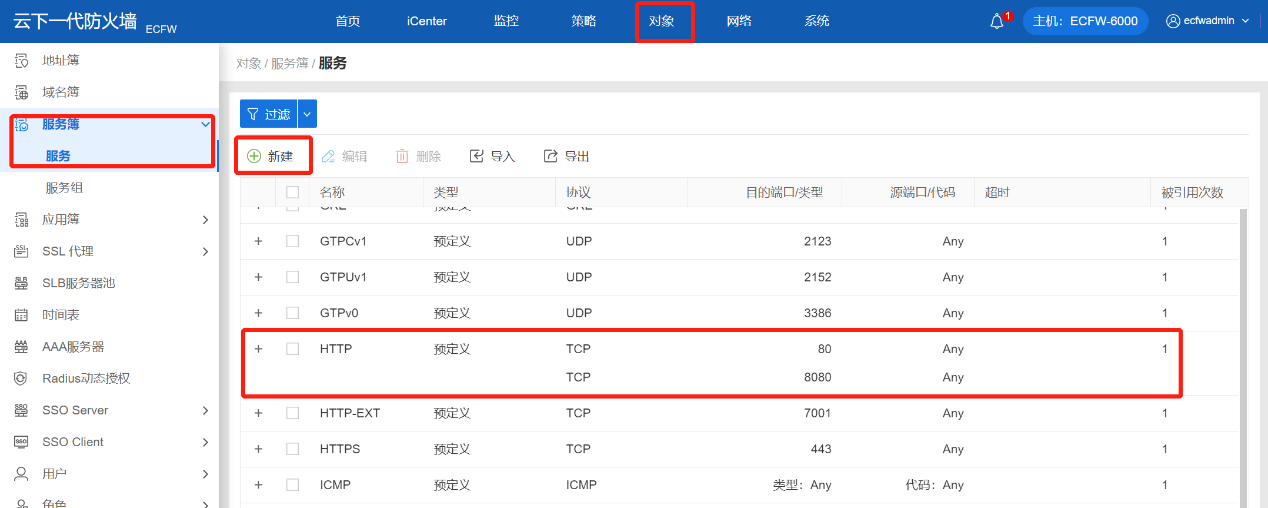Open the ecfwadmin user dropdown
Viewport: 1268px width, 508px height.
click(1208, 21)
